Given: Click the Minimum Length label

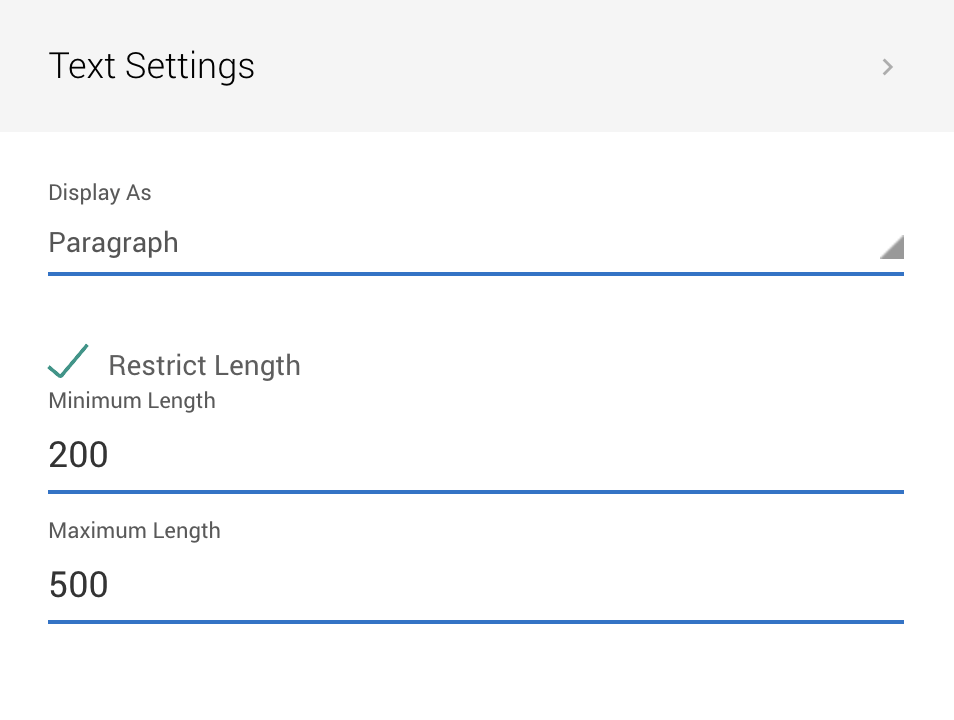Looking at the screenshot, I should 132,400.
